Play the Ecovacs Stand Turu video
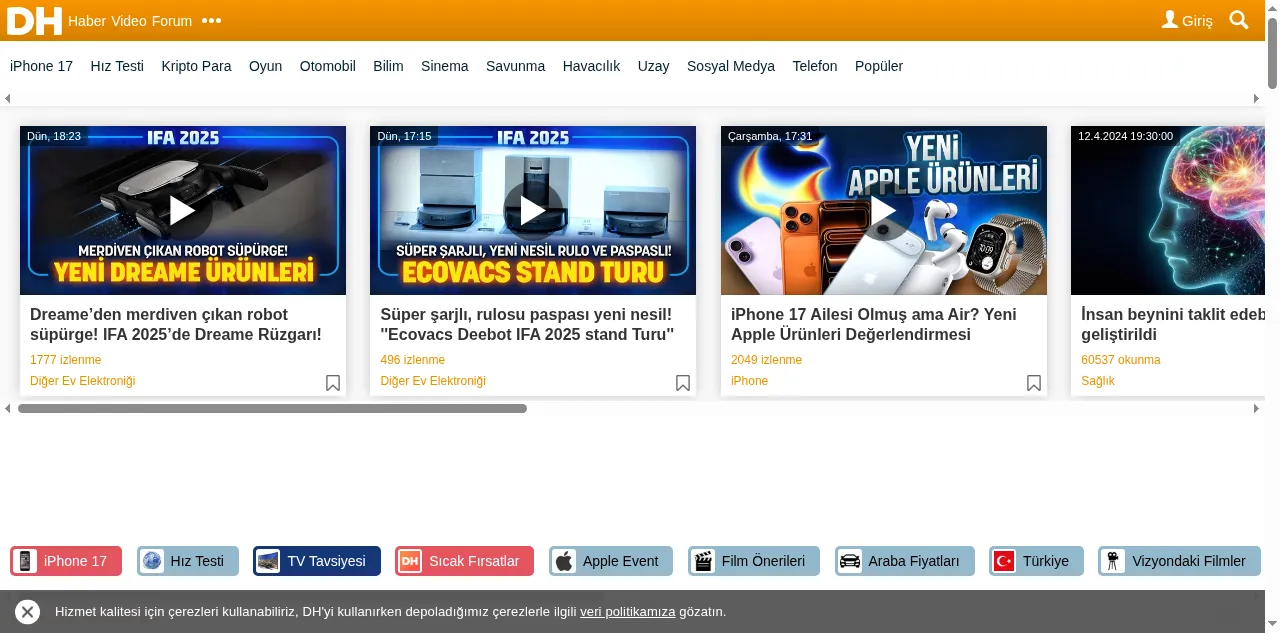The width and height of the screenshot is (1280, 633). pos(533,210)
